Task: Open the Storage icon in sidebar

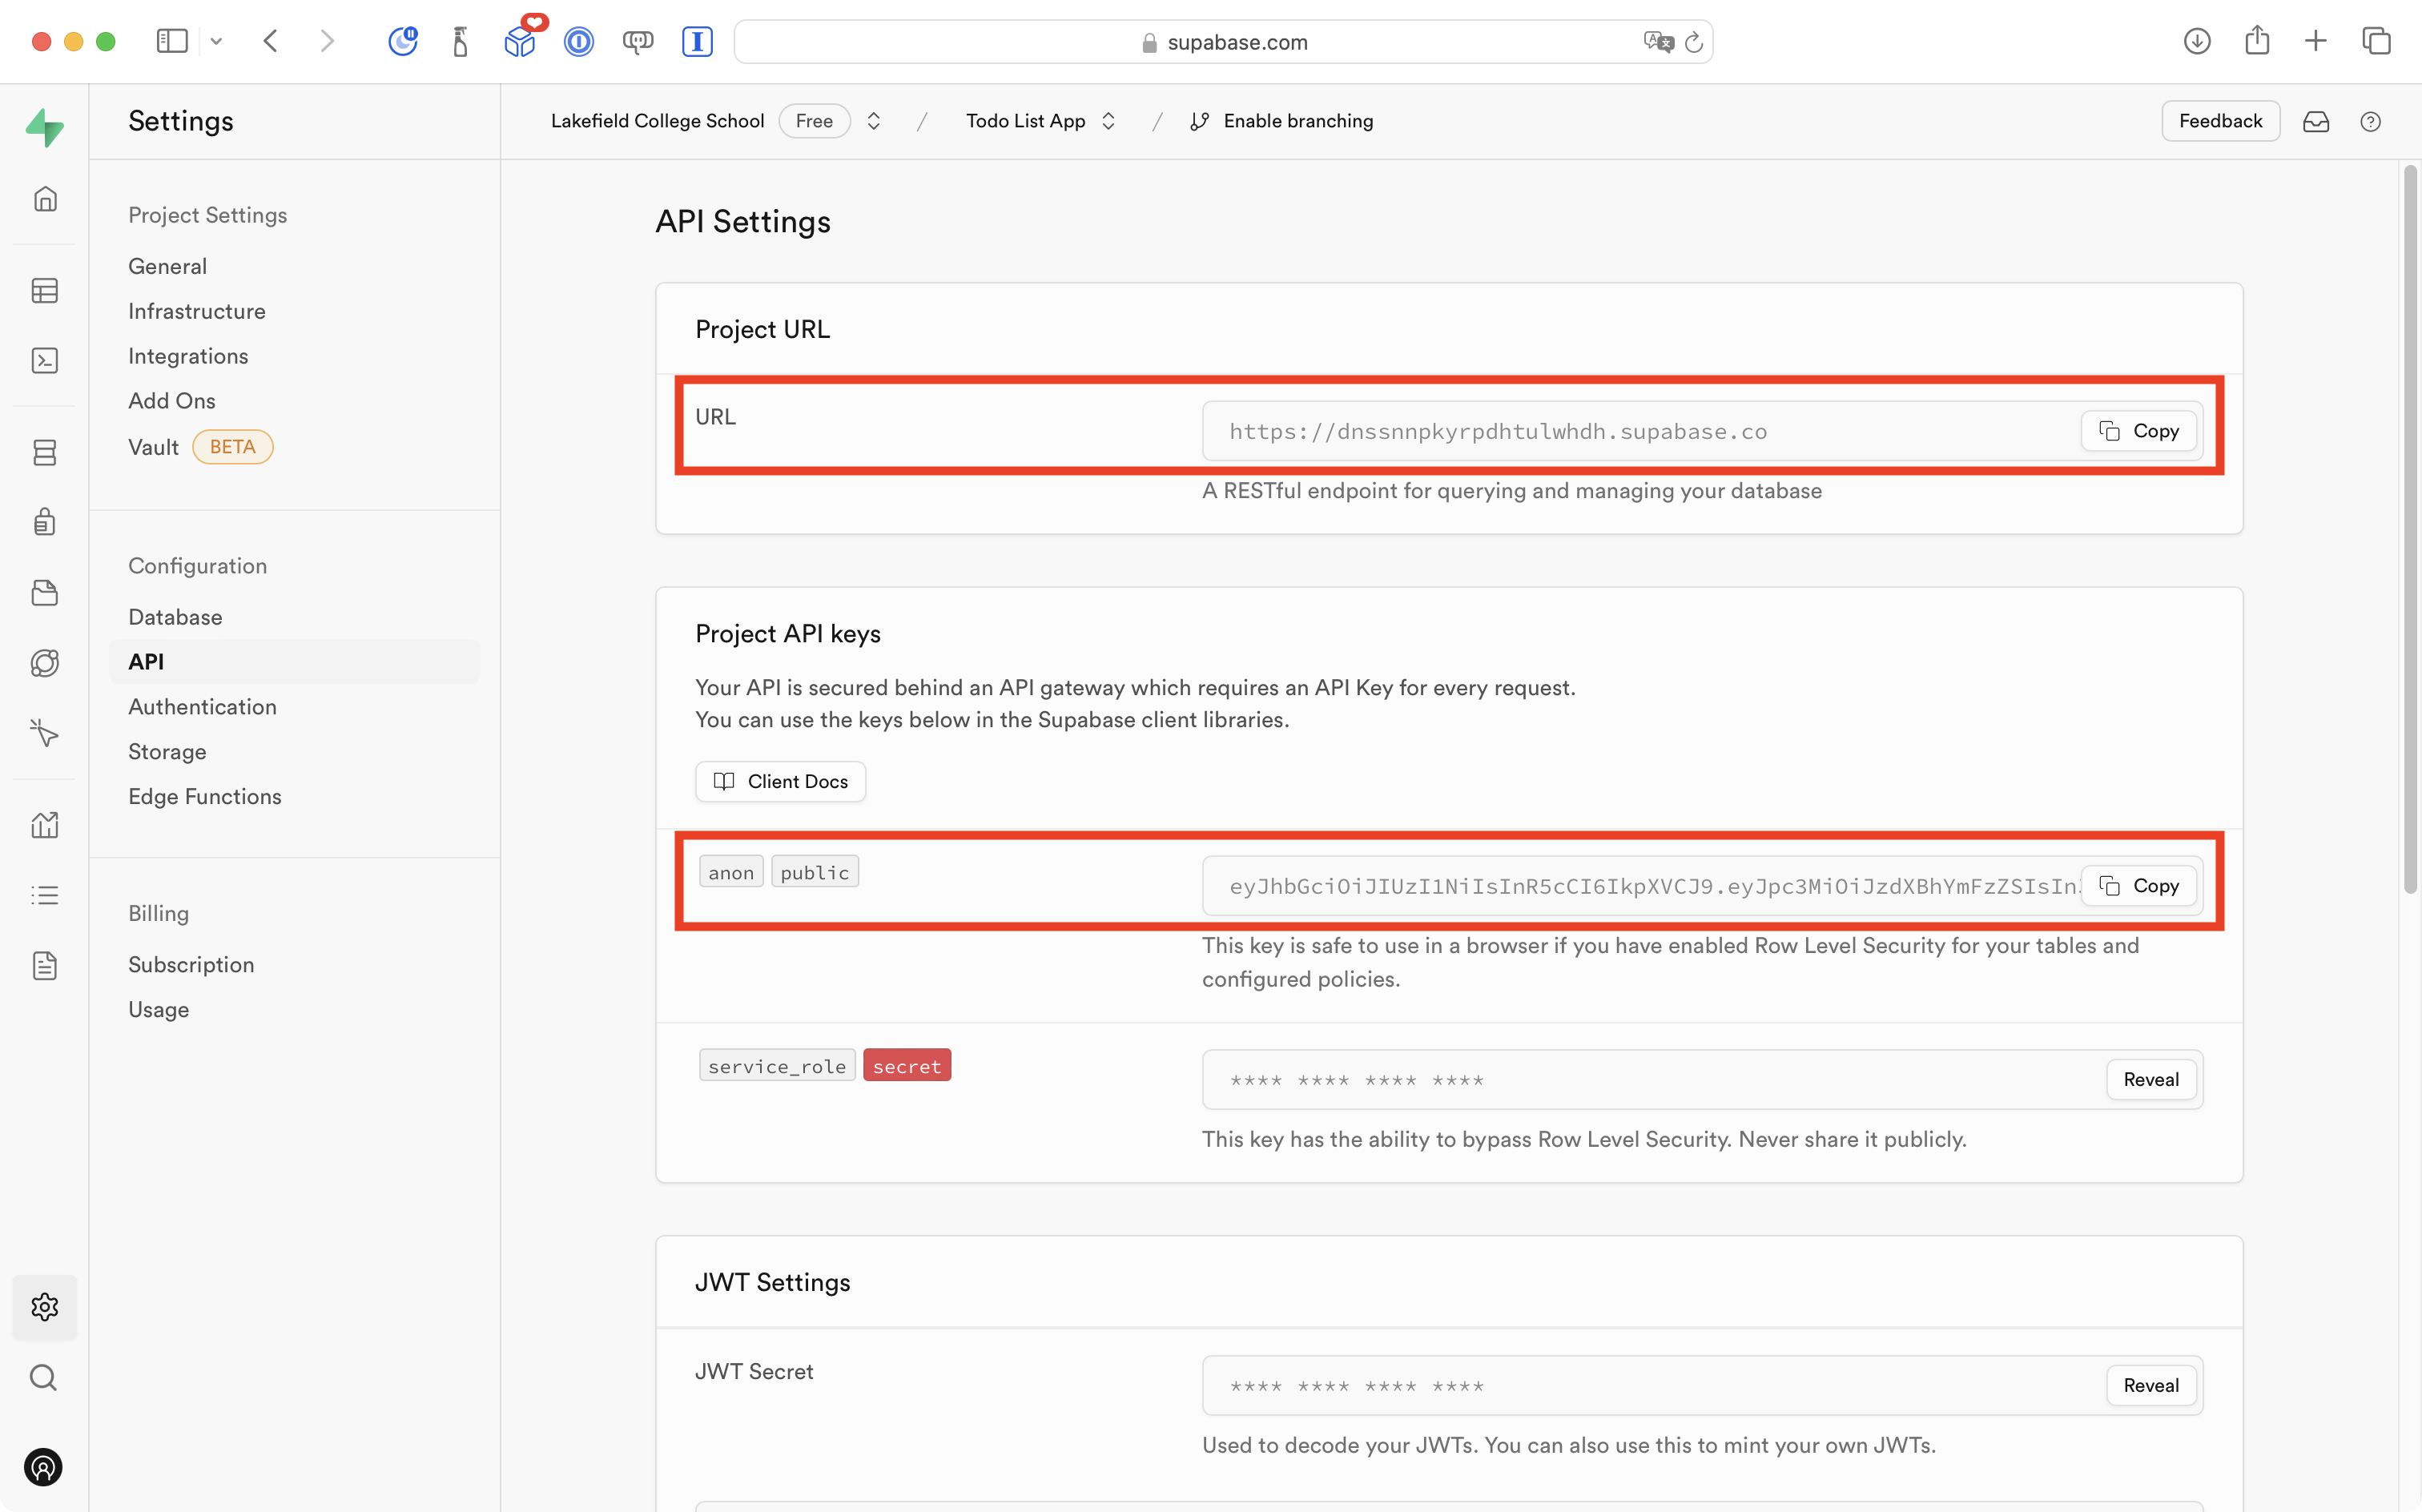Action: (x=45, y=593)
